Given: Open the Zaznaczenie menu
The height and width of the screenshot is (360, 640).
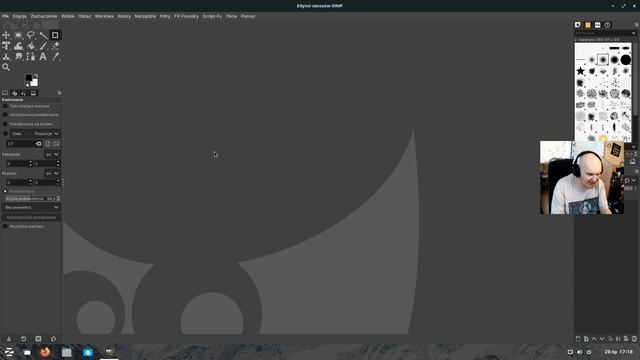Looking at the screenshot, I should point(44,16).
